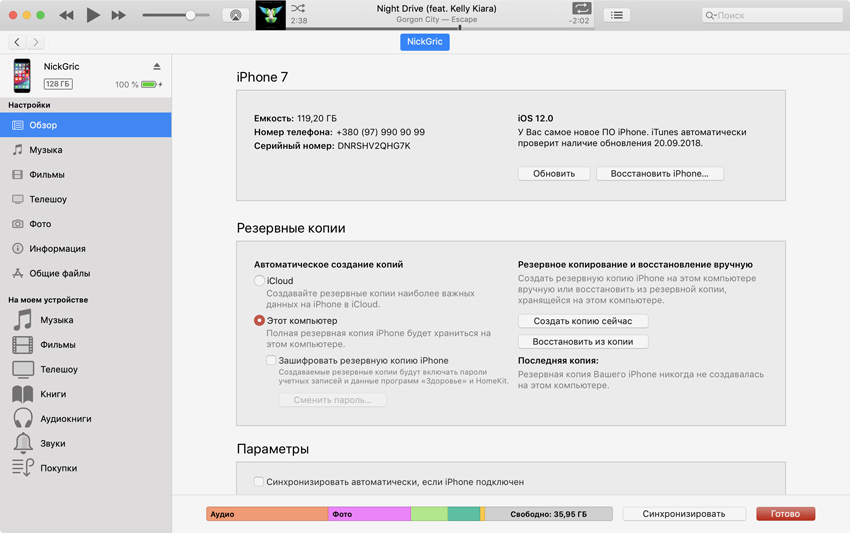Open the AirPlay output menu
The width and height of the screenshot is (850, 533).
(x=235, y=15)
